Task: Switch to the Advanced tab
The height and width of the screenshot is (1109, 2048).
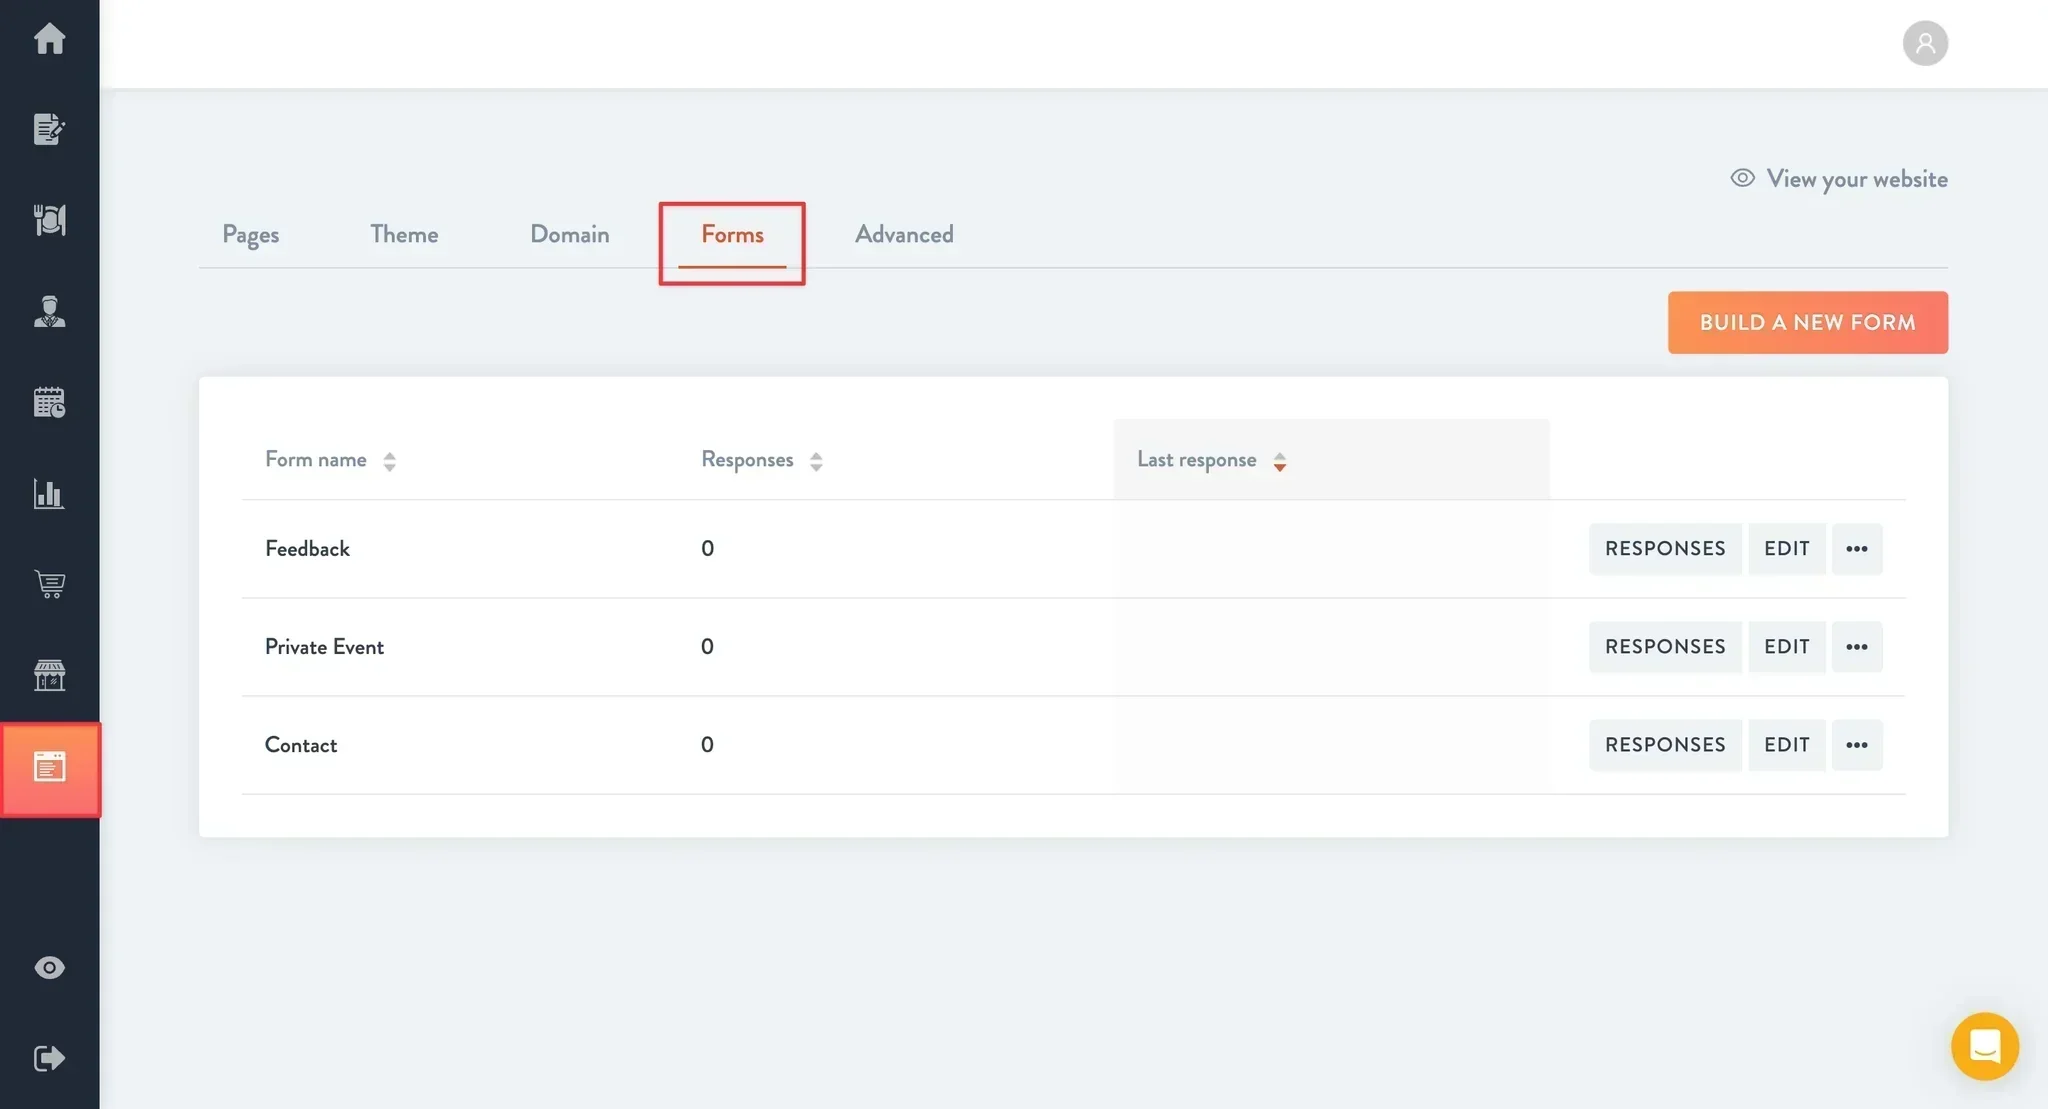Action: pos(904,234)
